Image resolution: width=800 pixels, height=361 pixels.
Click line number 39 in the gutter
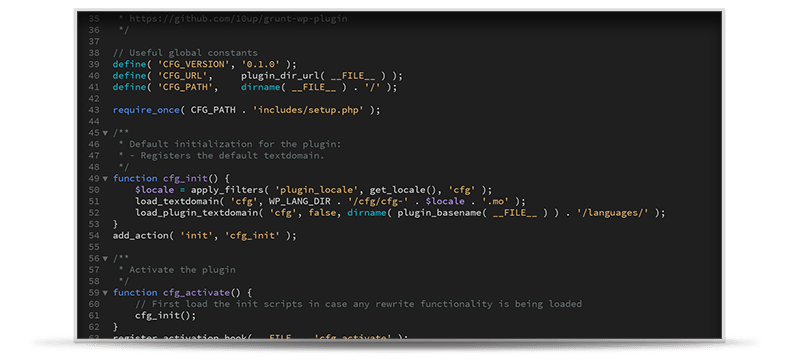(x=94, y=64)
